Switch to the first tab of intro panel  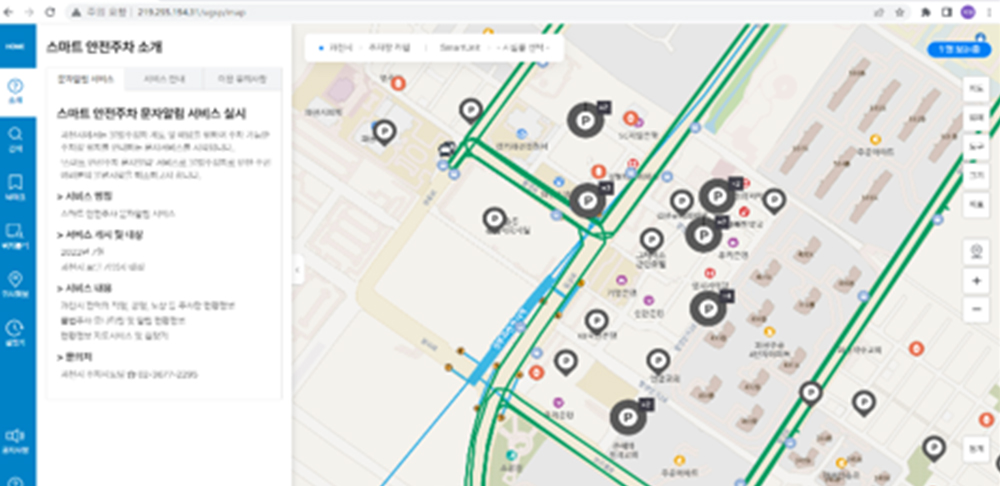pyautogui.click(x=85, y=78)
